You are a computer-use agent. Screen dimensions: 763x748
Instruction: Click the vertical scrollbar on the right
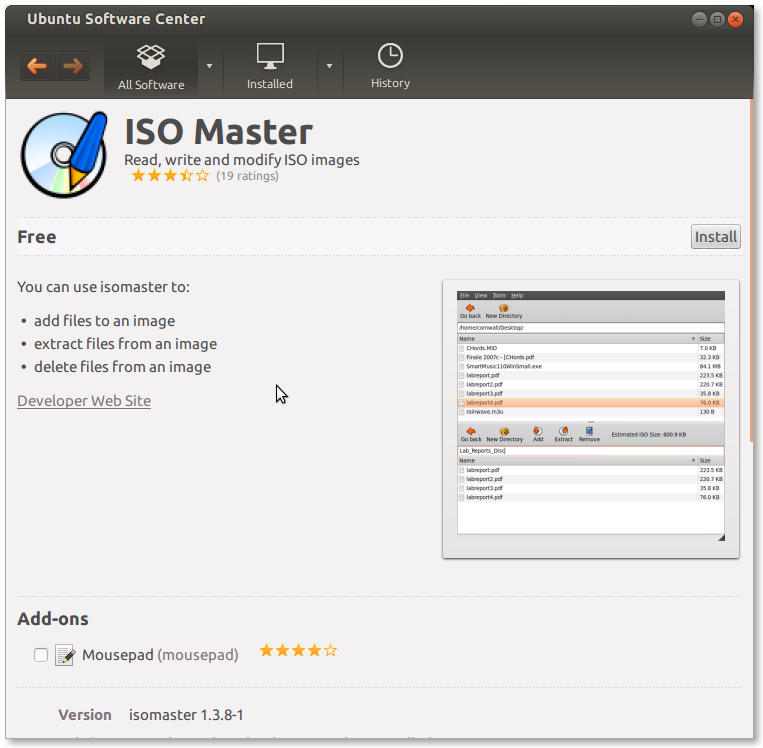[751, 273]
